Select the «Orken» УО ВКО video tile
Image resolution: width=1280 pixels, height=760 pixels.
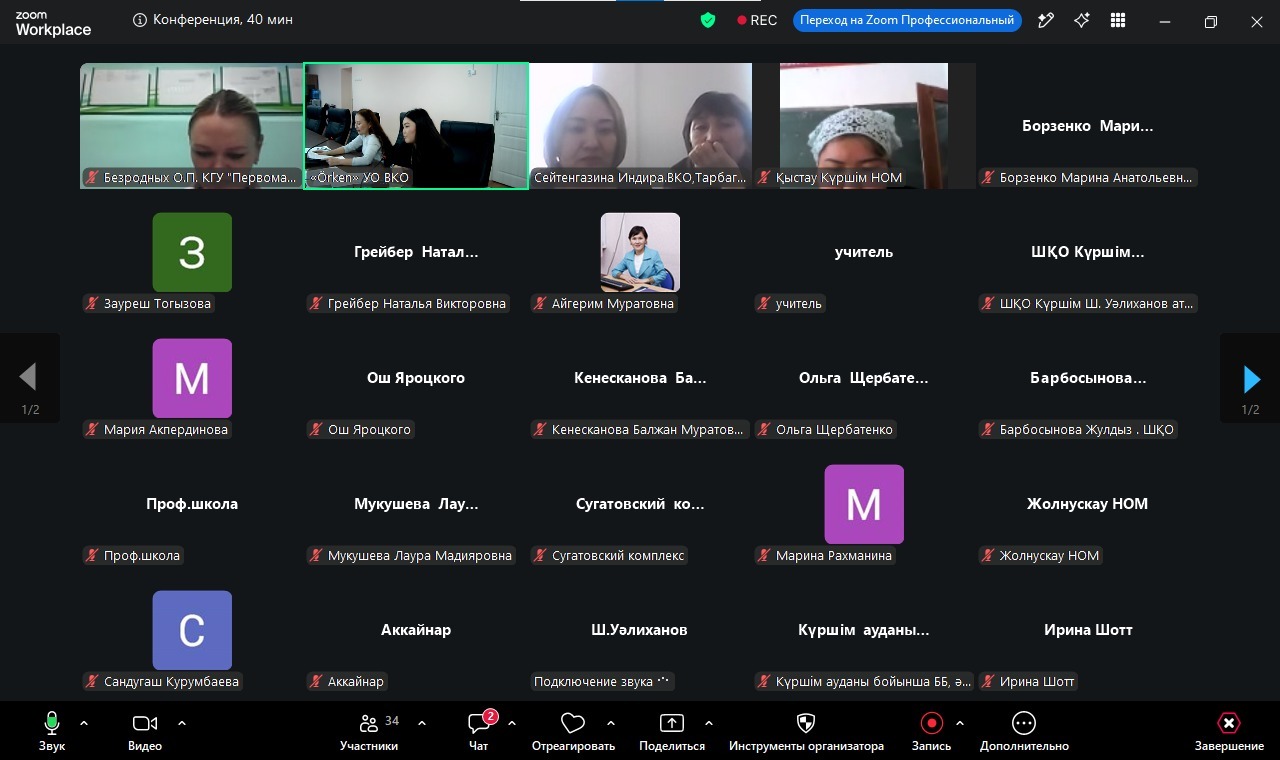416,126
